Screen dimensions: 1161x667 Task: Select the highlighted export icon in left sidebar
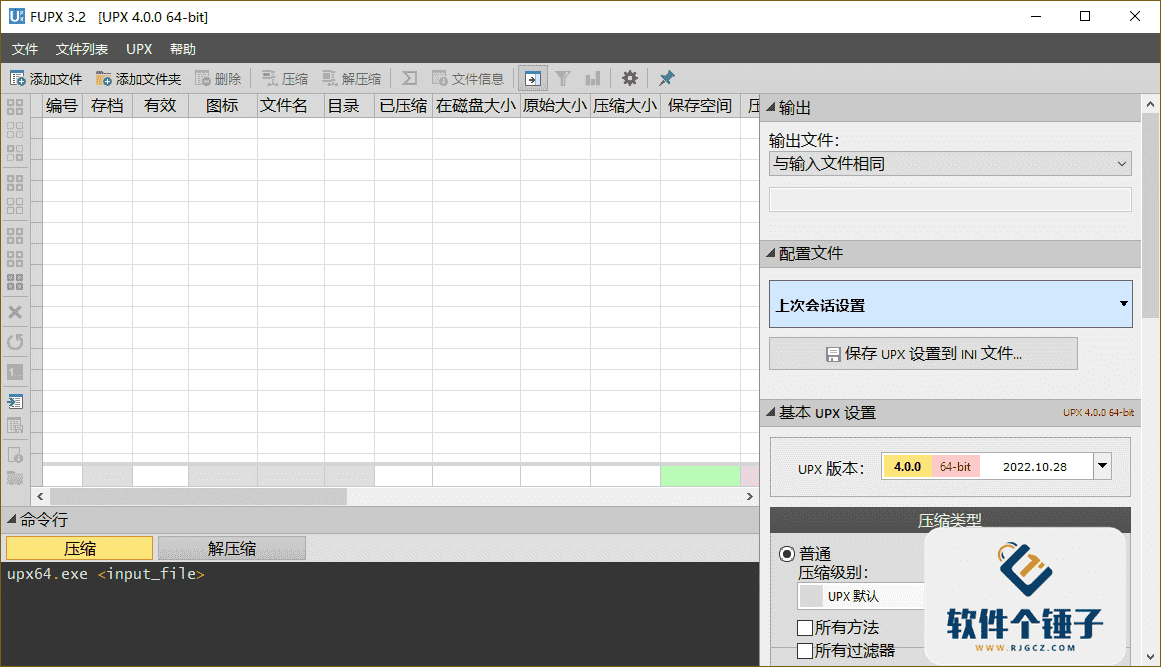coord(14,401)
